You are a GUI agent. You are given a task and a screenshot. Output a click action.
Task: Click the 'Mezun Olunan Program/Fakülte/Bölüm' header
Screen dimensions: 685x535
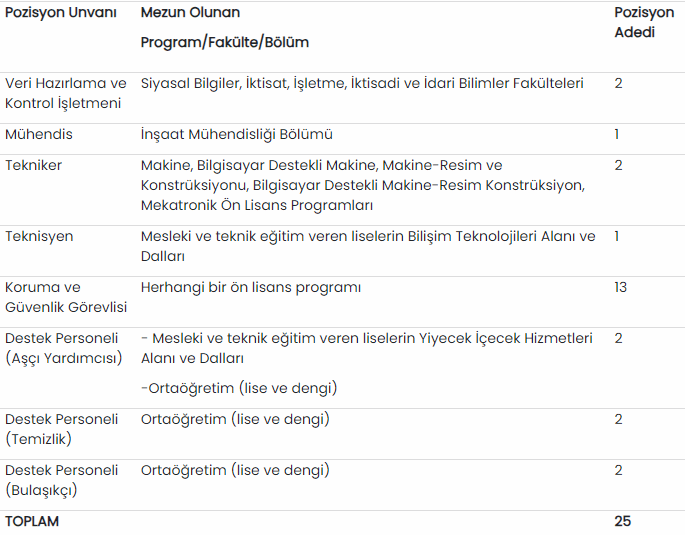coord(225,28)
